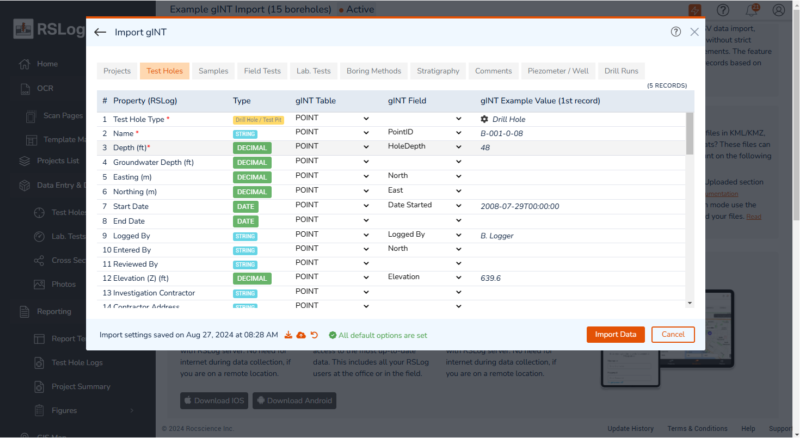The width and height of the screenshot is (800, 438).
Task: Open Terms & Conditions footer link
Action: click(x=697, y=428)
